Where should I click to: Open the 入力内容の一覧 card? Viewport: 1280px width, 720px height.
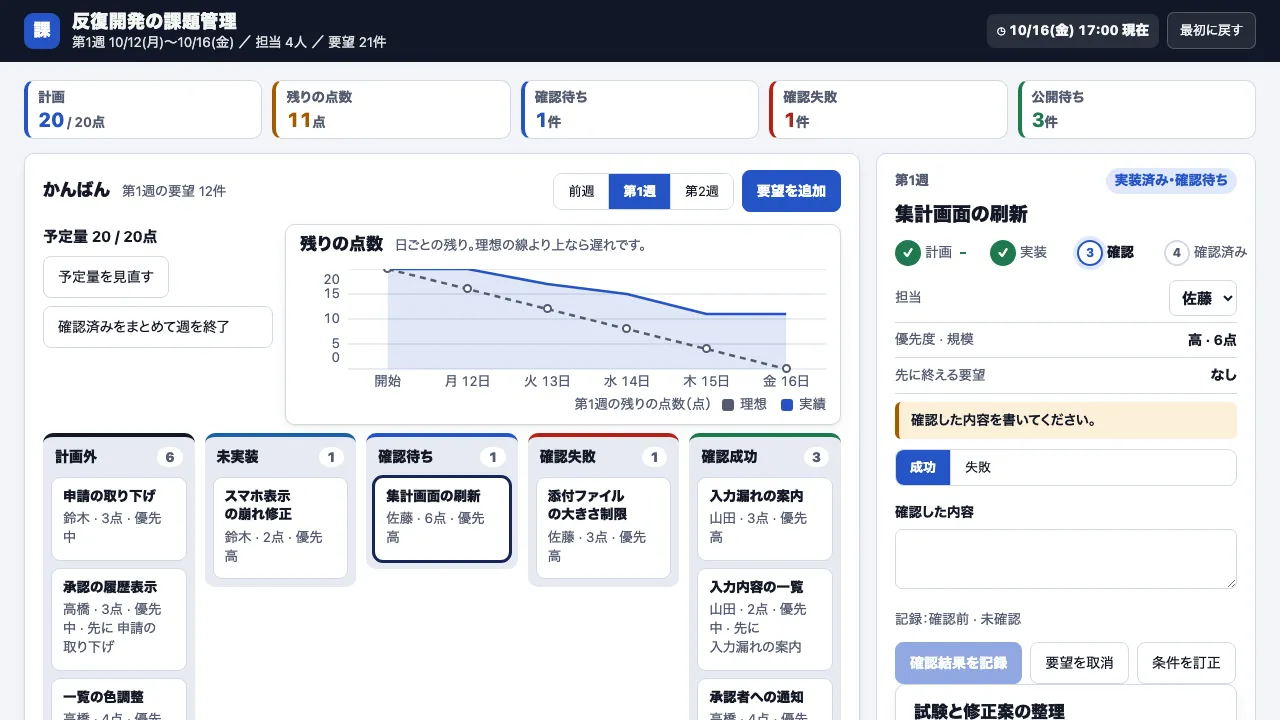[x=765, y=619]
